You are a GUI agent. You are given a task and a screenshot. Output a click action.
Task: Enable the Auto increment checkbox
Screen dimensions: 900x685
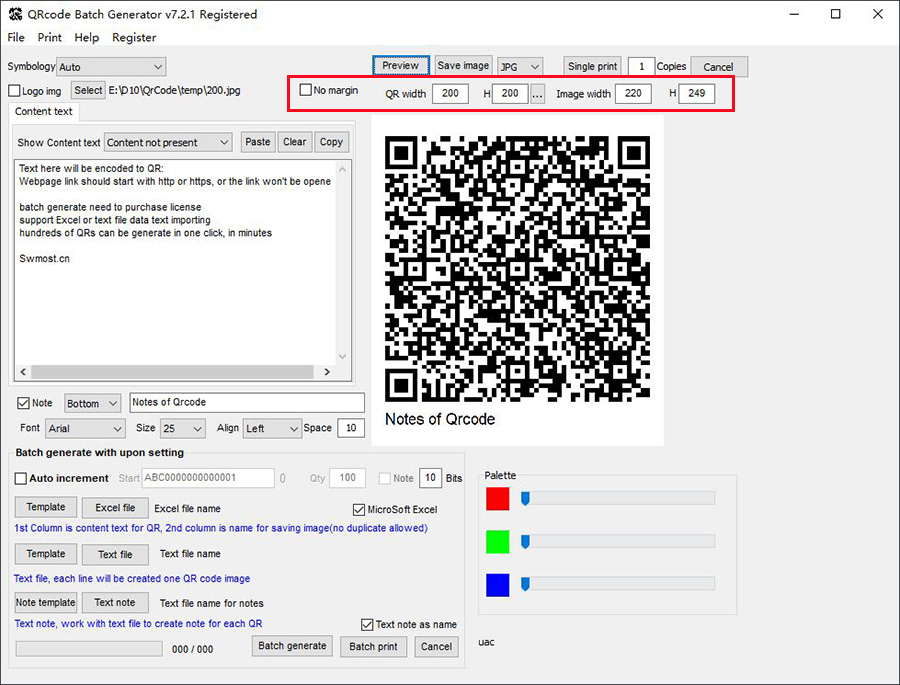tap(21, 478)
